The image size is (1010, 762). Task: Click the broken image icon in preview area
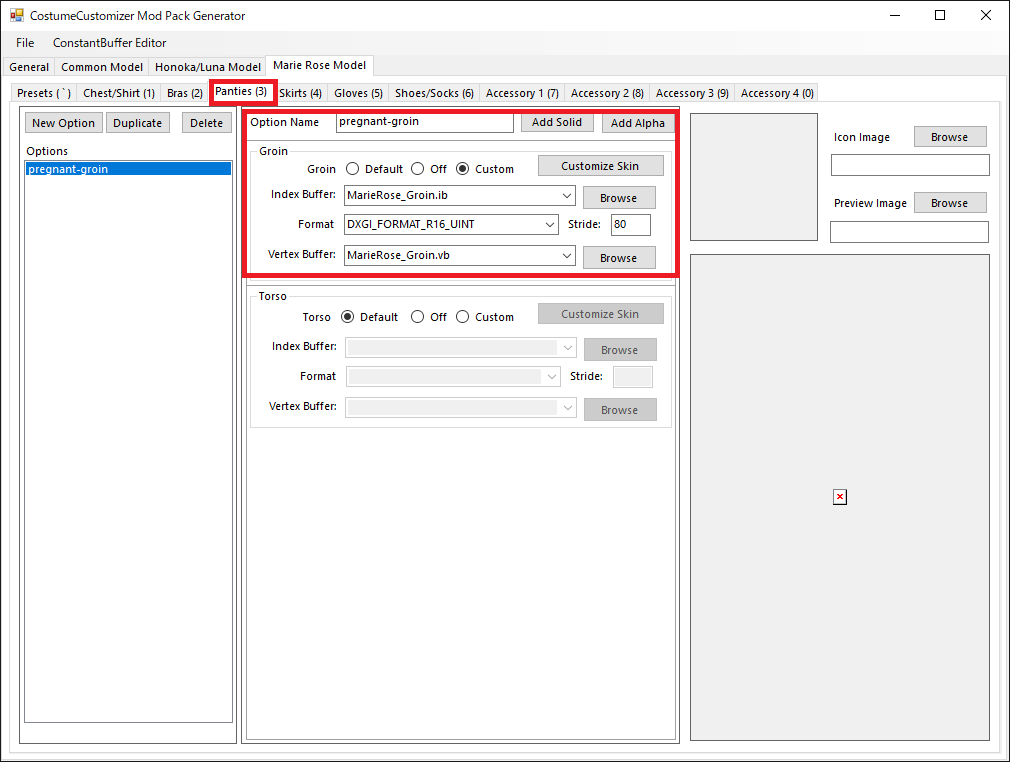839,497
